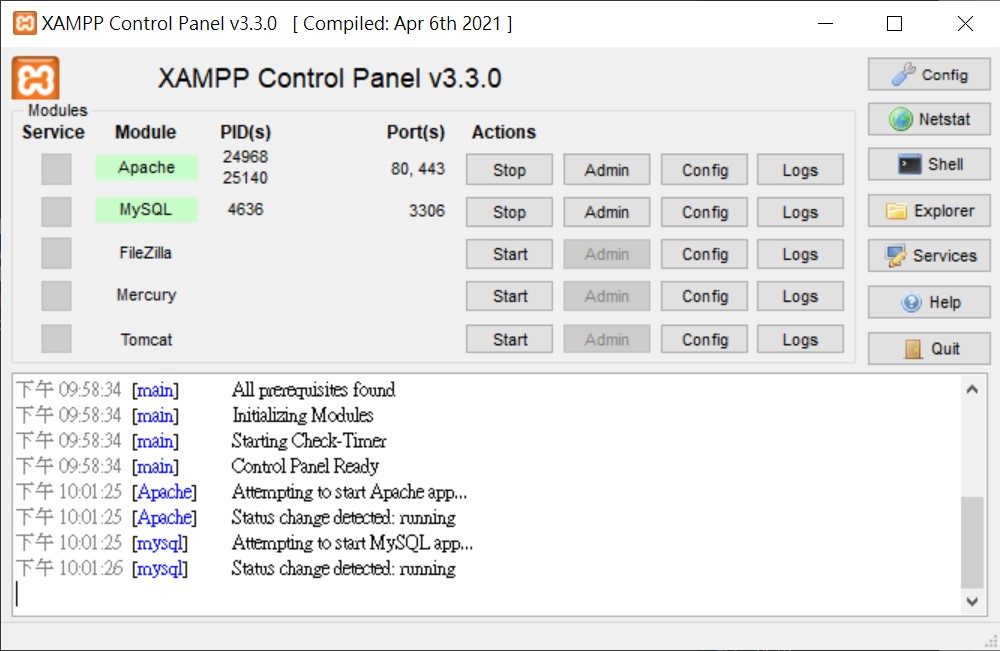This screenshot has width=1000, height=651.
Task: Launch Shell with the terminal icon
Action: (929, 165)
